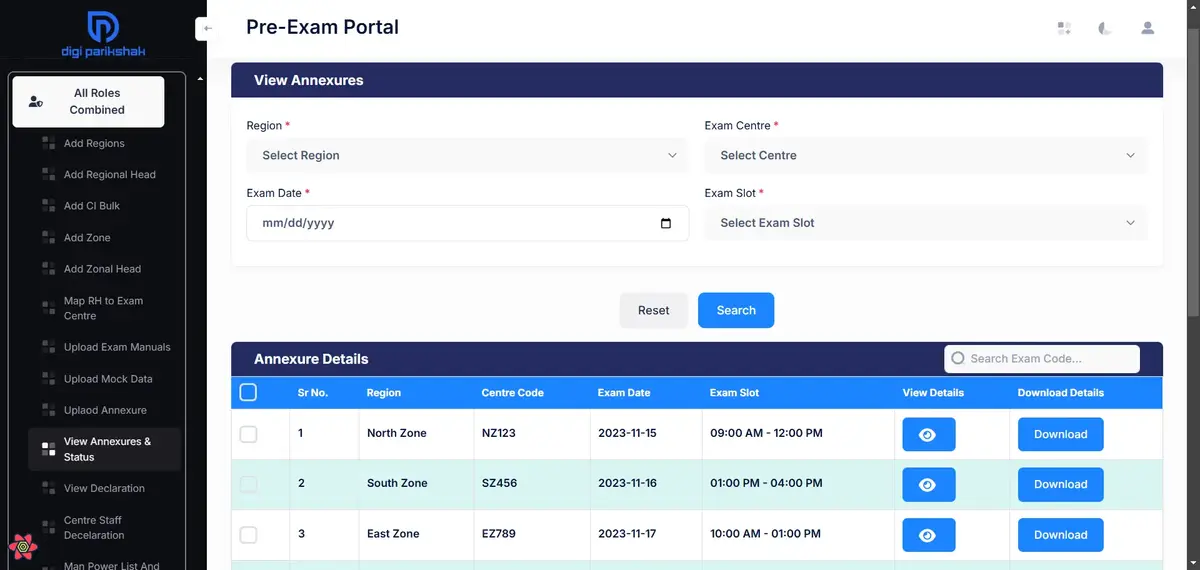Open the user profile icon
Image resolution: width=1200 pixels, height=570 pixels.
1148,28
